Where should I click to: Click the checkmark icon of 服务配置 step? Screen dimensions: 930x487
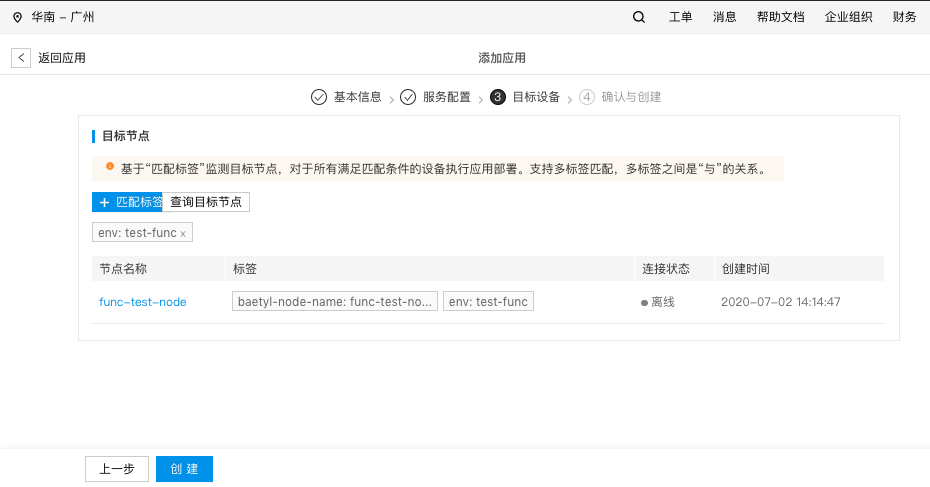(x=408, y=97)
